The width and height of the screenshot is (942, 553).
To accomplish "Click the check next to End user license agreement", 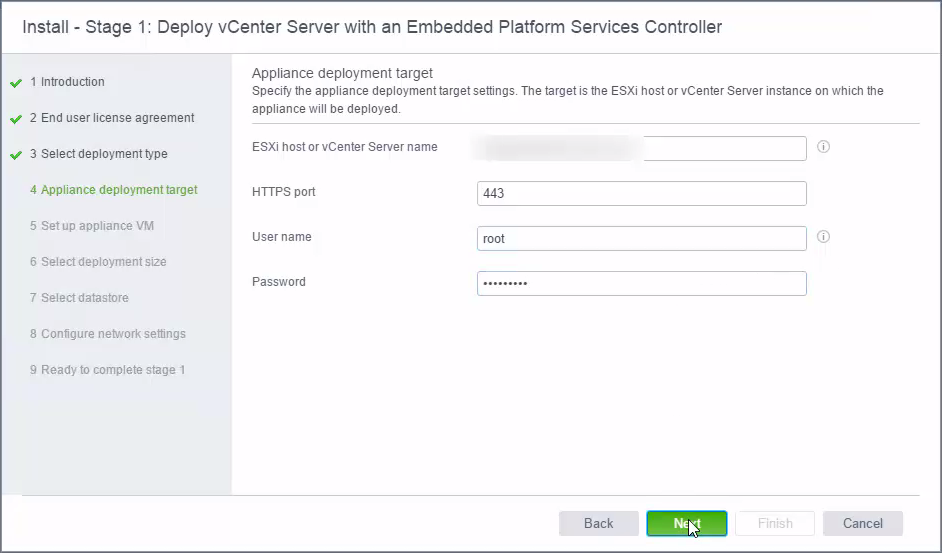I will [16, 119].
